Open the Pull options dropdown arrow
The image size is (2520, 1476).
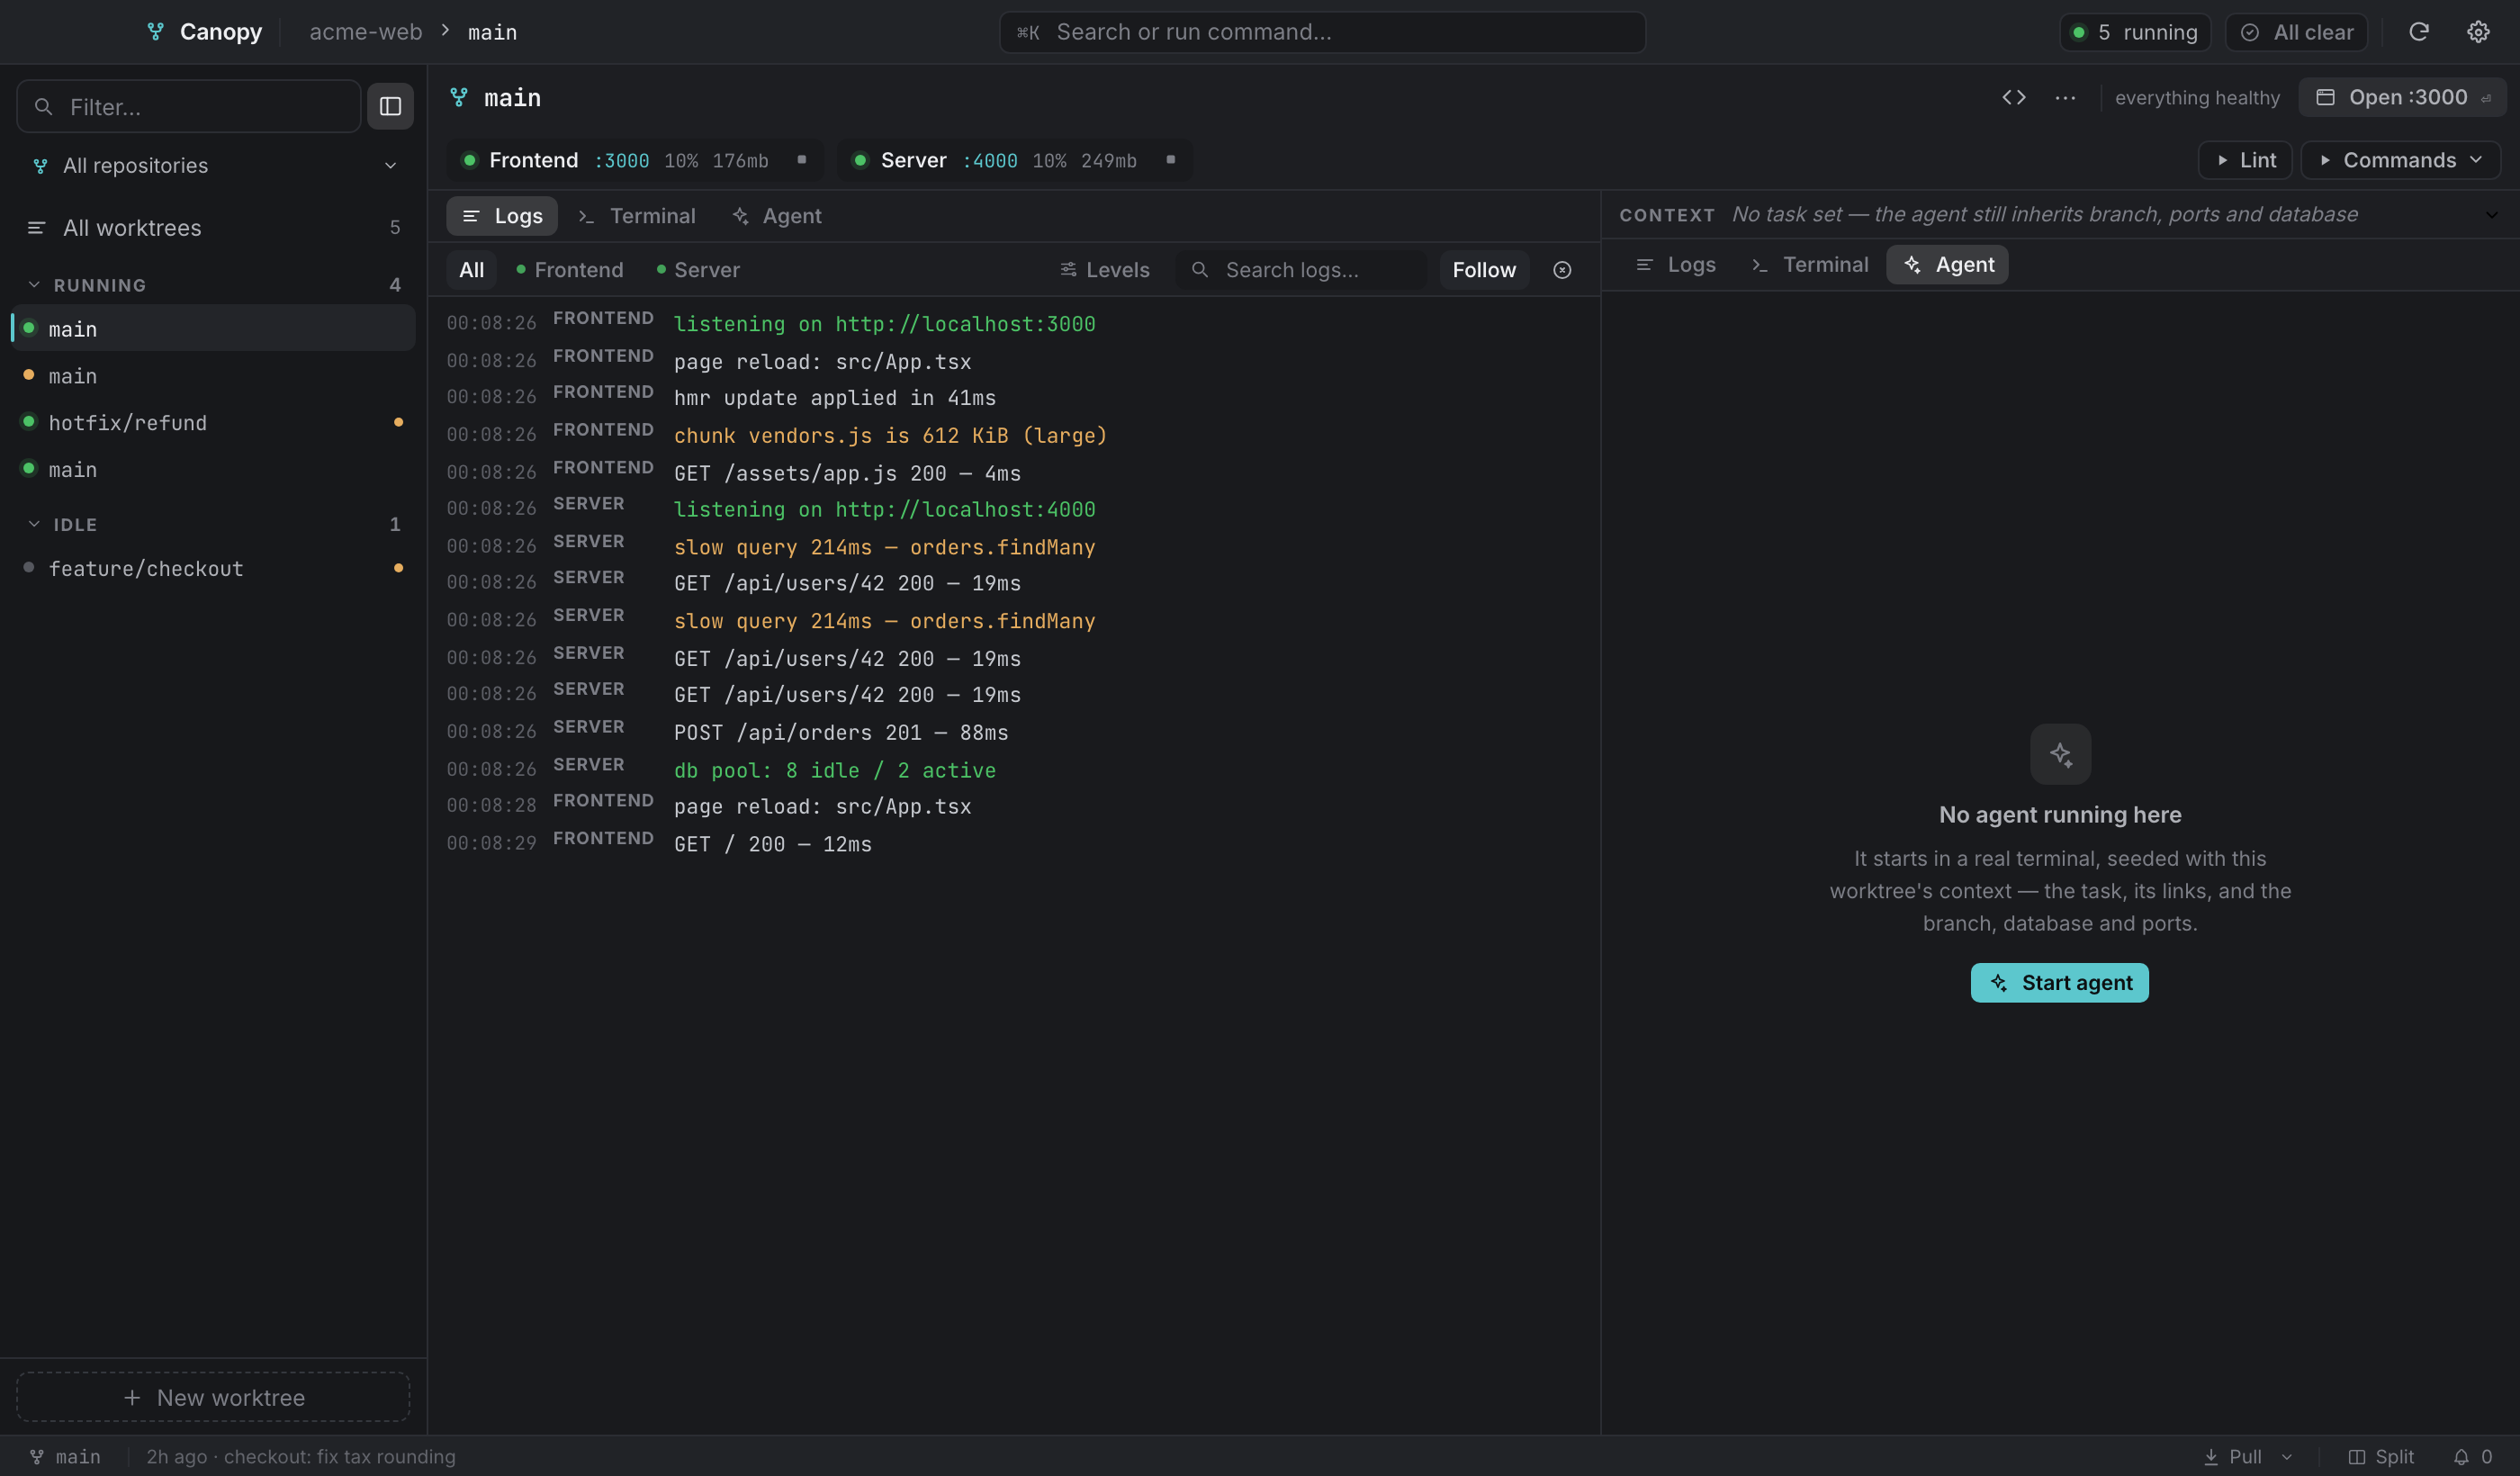tap(2286, 1457)
